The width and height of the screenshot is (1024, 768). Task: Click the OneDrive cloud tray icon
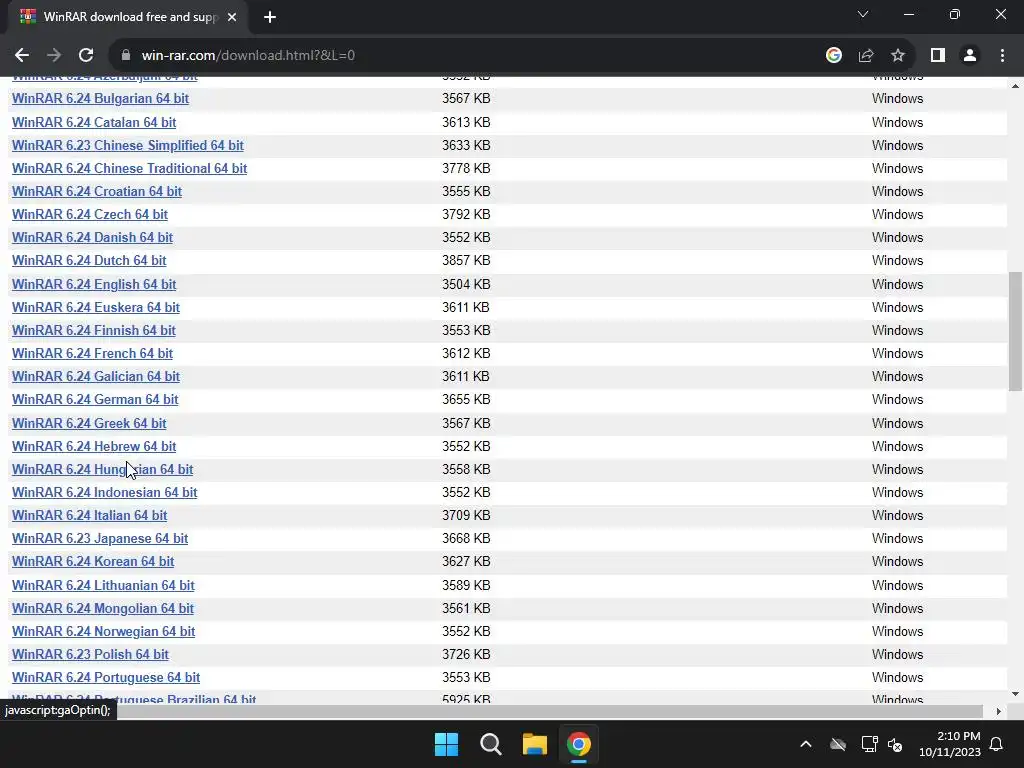pos(838,744)
